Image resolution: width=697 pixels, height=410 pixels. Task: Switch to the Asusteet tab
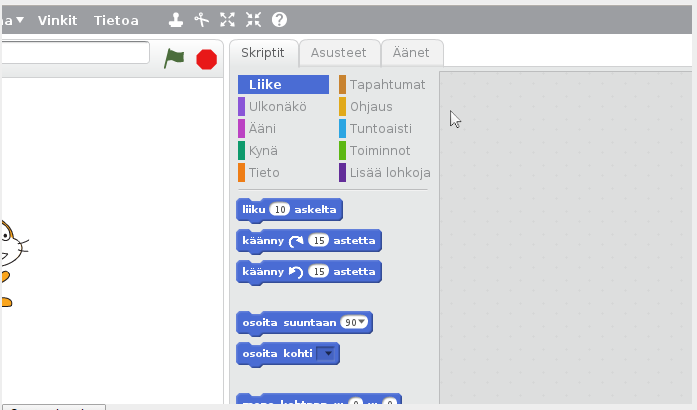tap(338, 53)
